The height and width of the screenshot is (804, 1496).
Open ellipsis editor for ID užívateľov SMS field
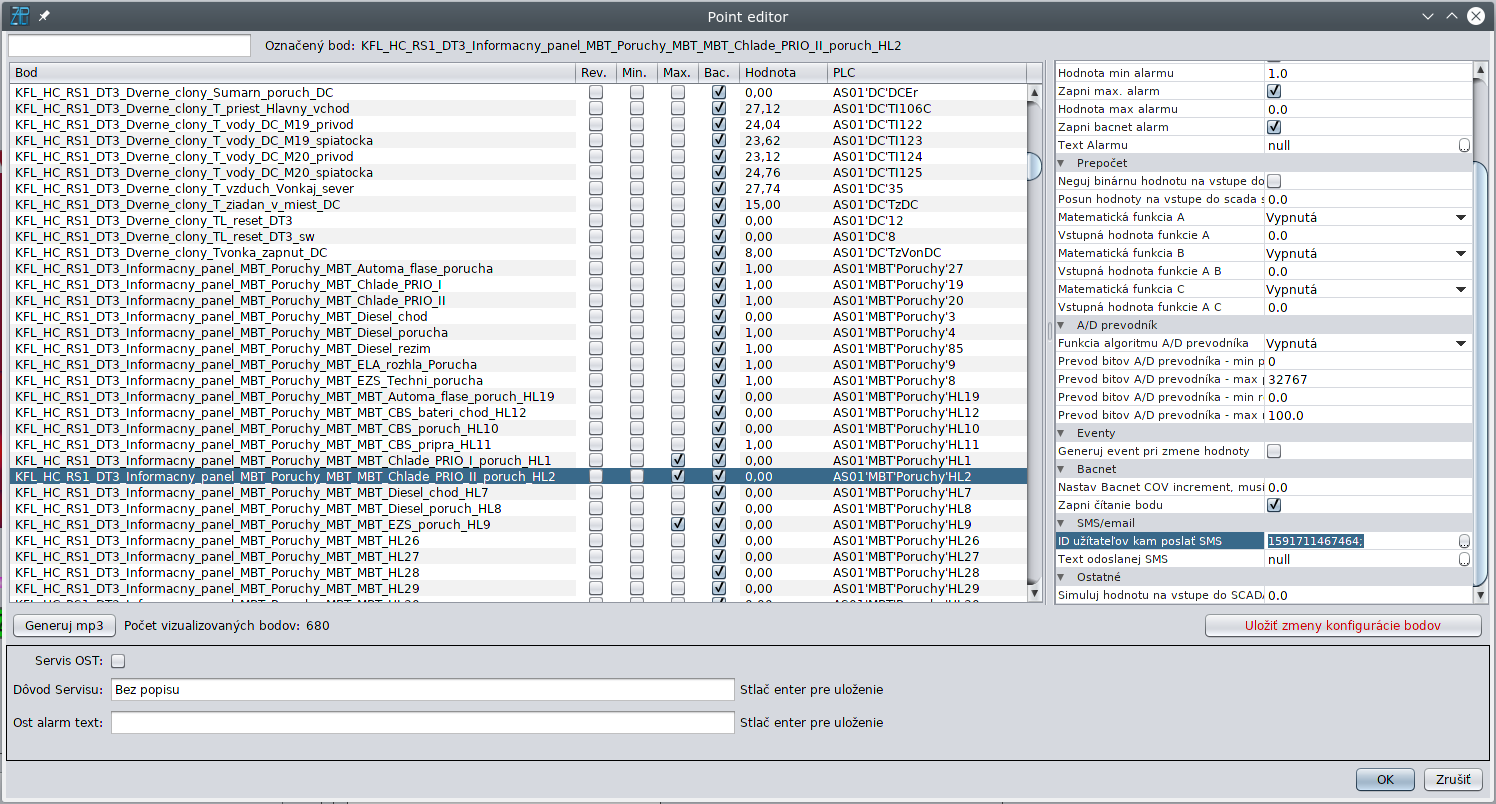1464,541
